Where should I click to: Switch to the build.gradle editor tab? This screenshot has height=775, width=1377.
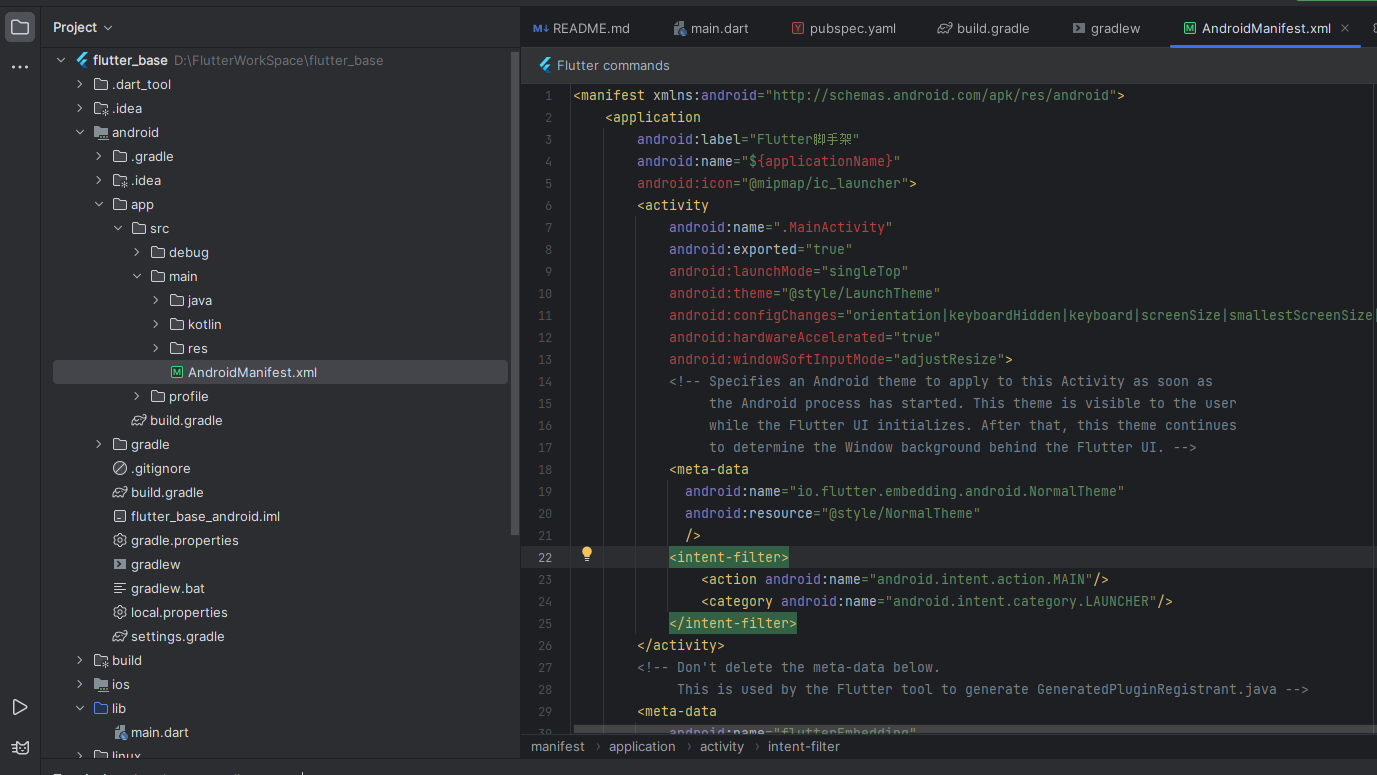coord(983,28)
